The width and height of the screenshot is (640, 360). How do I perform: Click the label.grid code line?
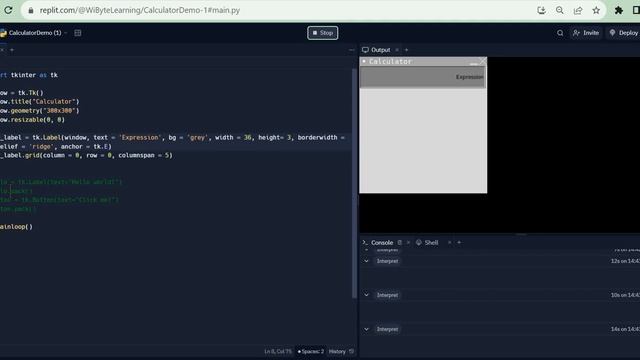86,156
